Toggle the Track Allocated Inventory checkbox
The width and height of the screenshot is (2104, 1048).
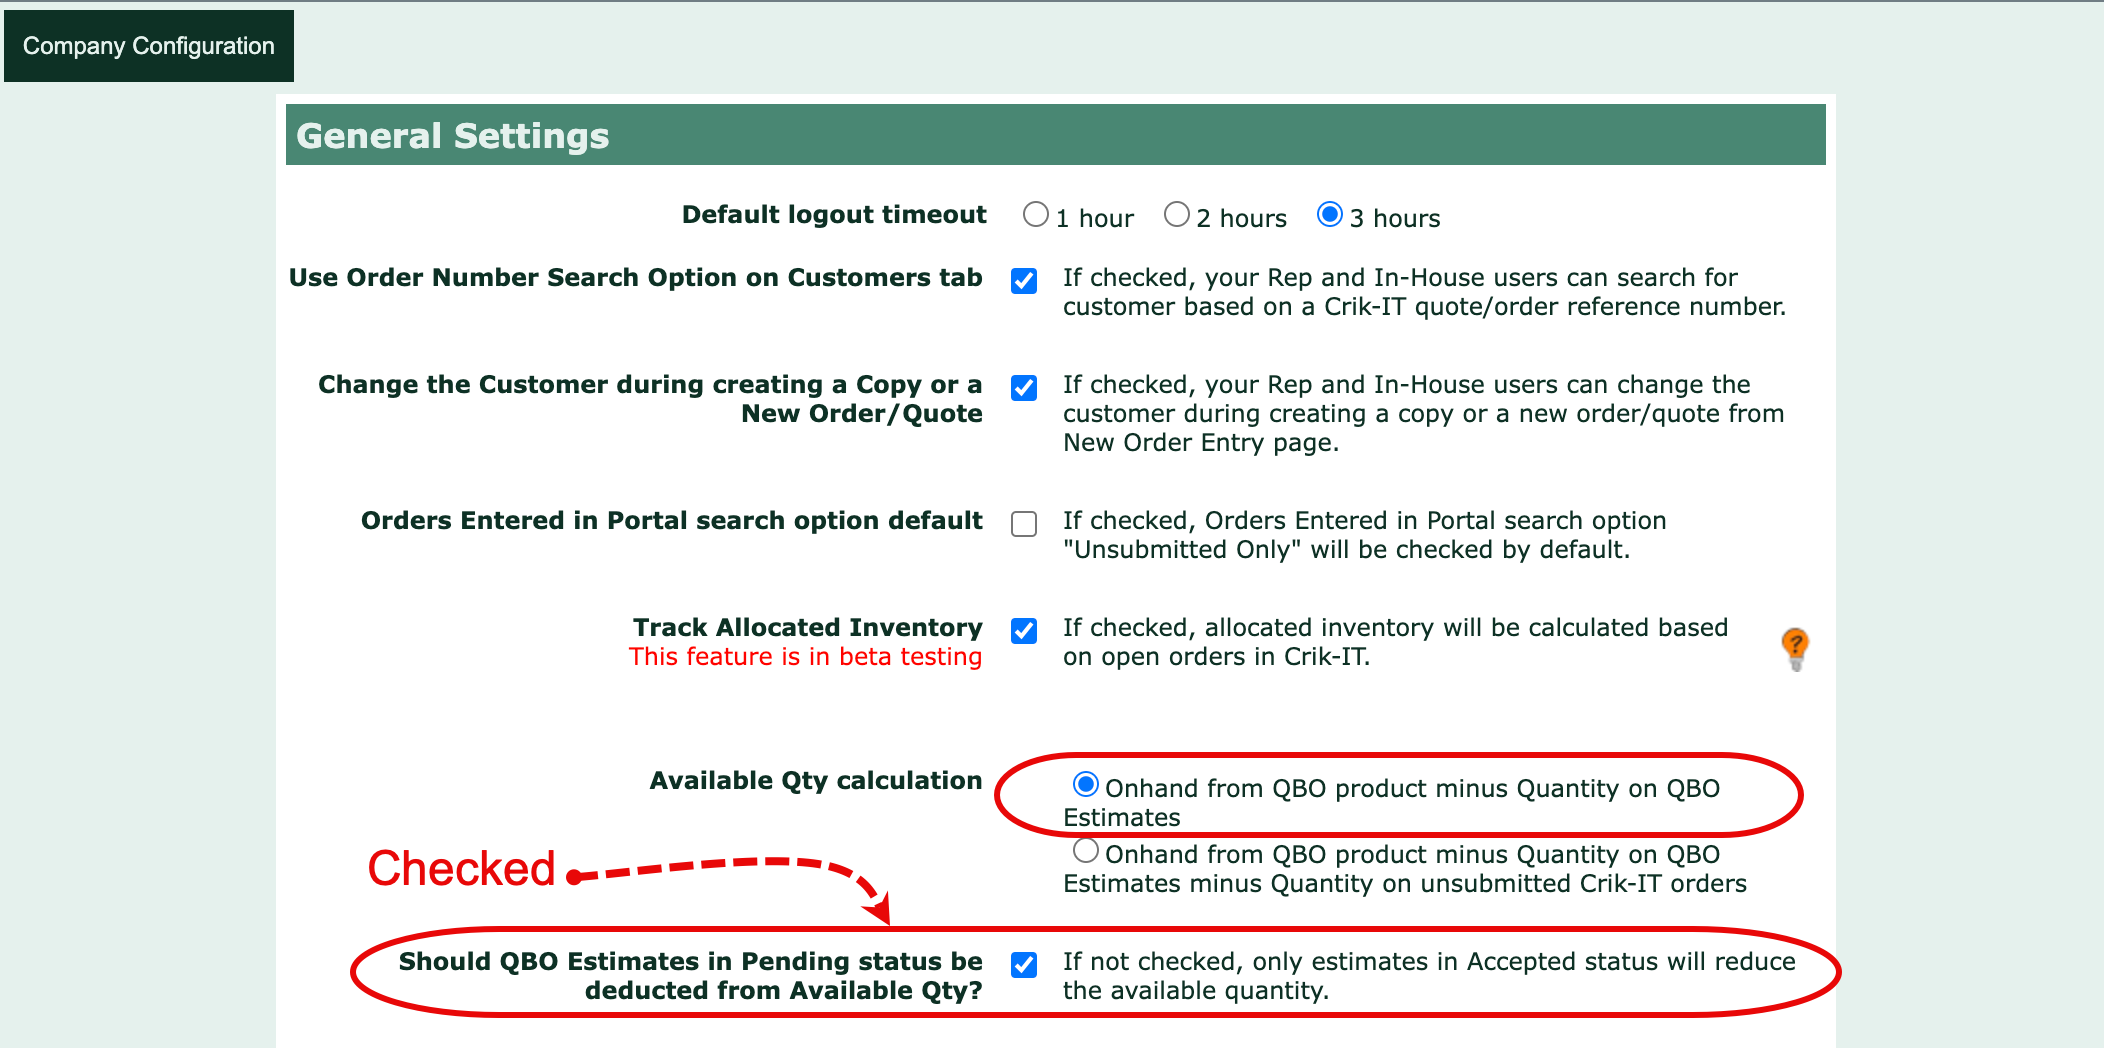click(x=1024, y=631)
